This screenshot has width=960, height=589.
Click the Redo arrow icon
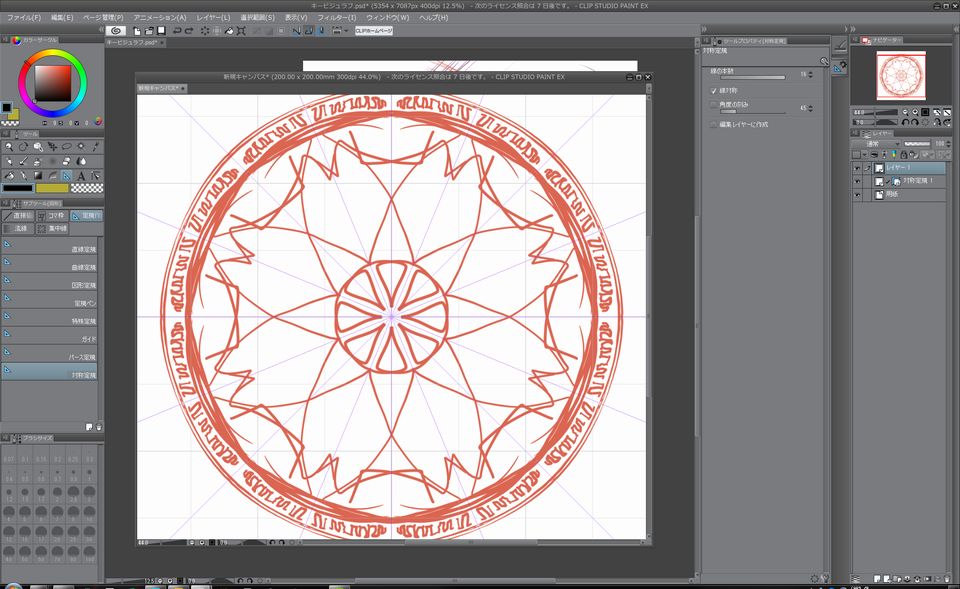[189, 31]
